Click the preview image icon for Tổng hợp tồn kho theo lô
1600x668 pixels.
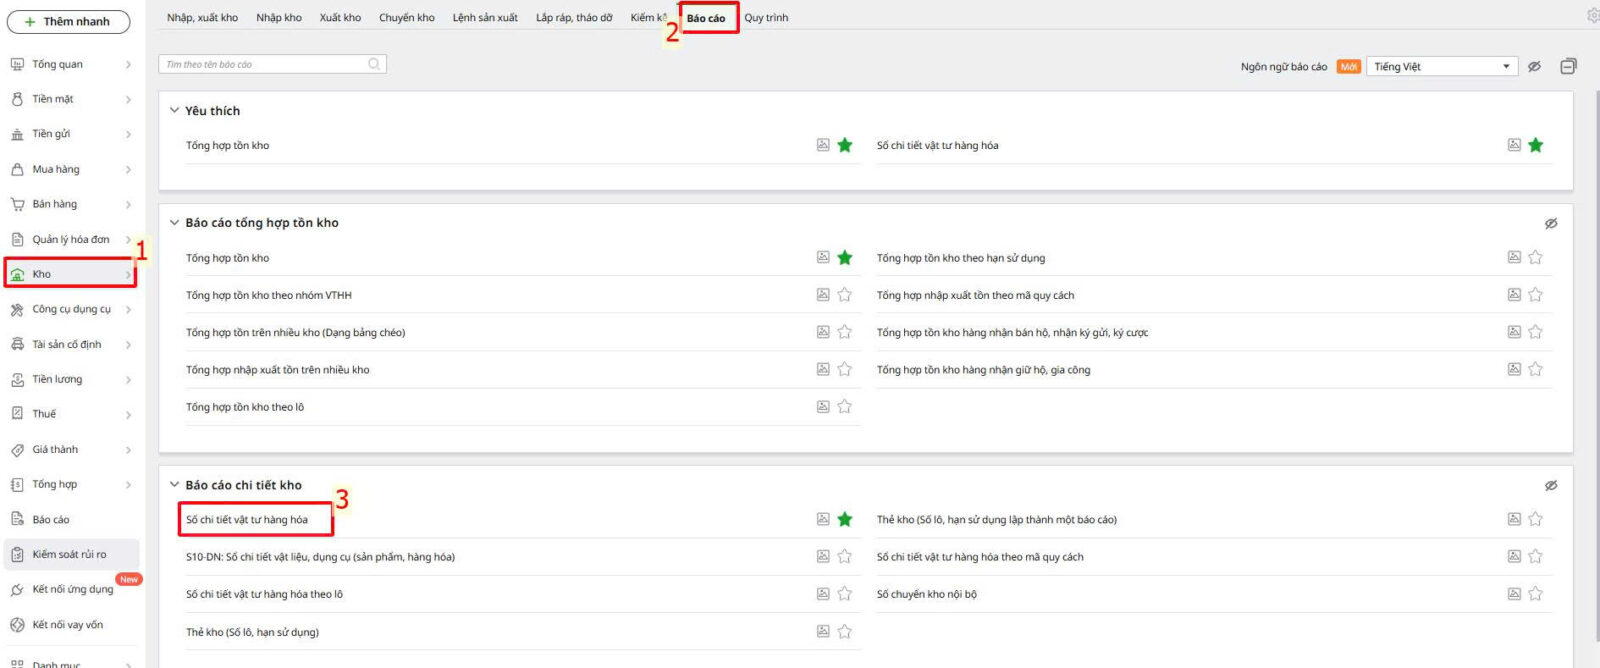pos(823,407)
